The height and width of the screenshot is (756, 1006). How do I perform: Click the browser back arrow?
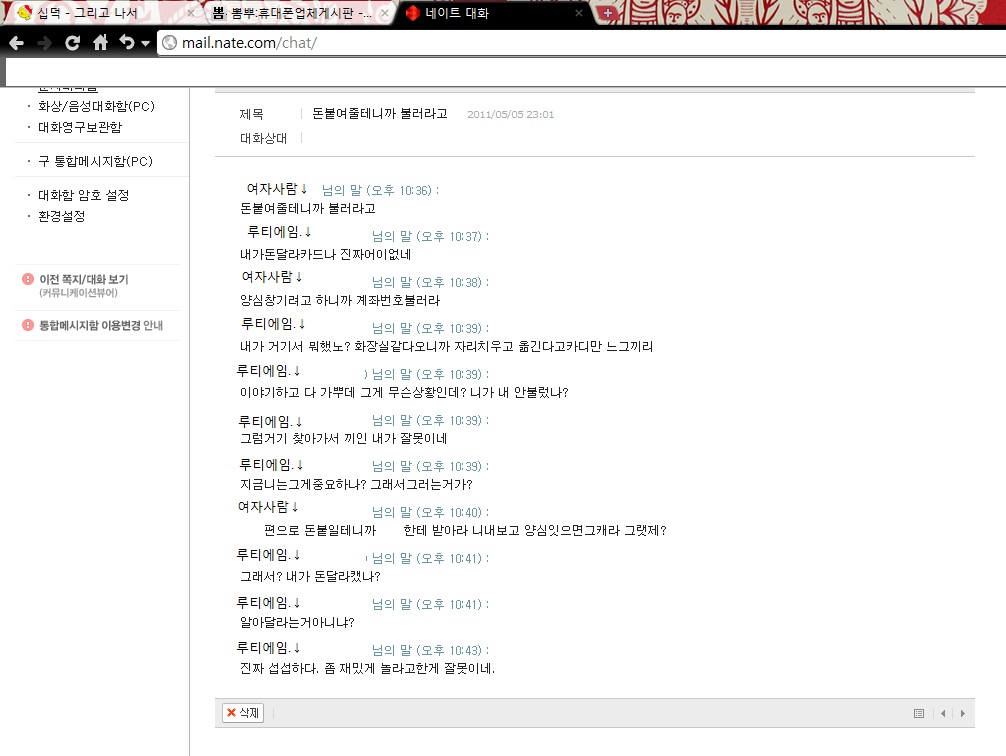click(17, 43)
